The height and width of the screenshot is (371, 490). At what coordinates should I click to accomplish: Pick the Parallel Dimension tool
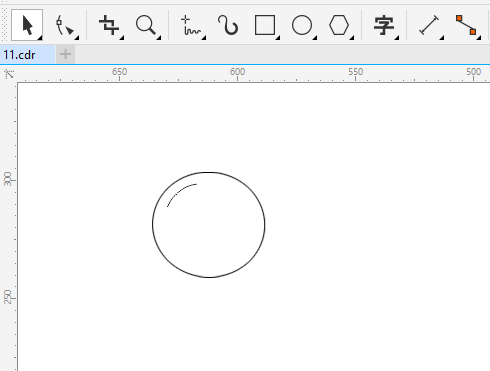(429, 25)
